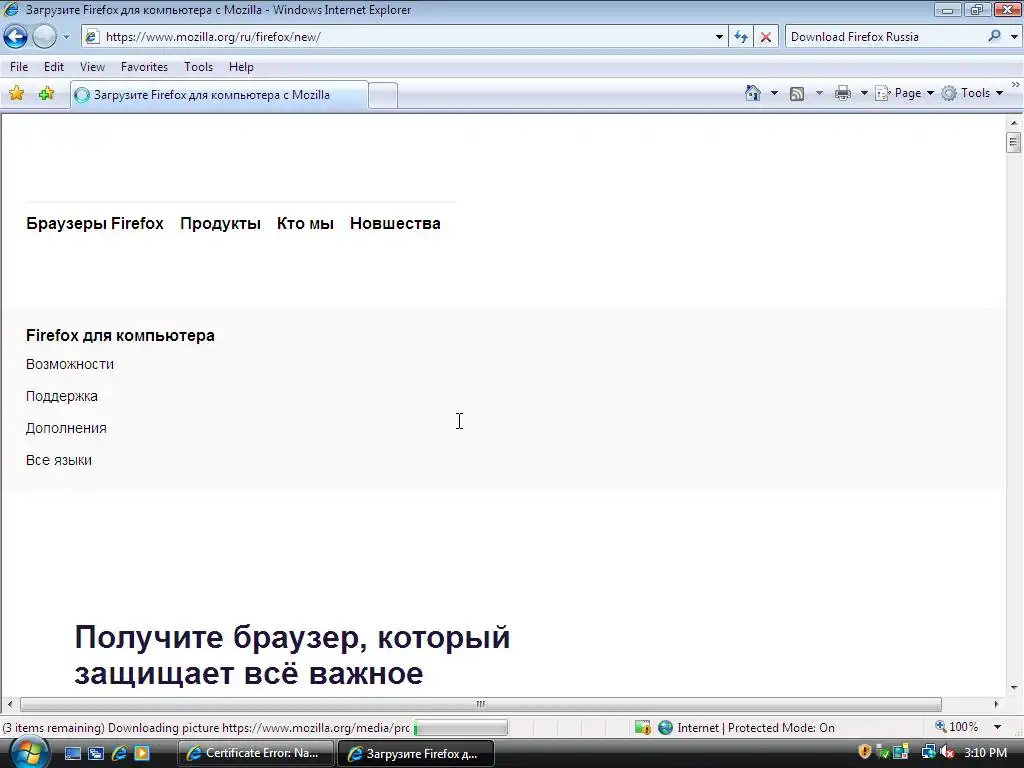This screenshot has height=768, width=1024.
Task: Launch Internet Explorer from quick launch
Action: pos(119,754)
